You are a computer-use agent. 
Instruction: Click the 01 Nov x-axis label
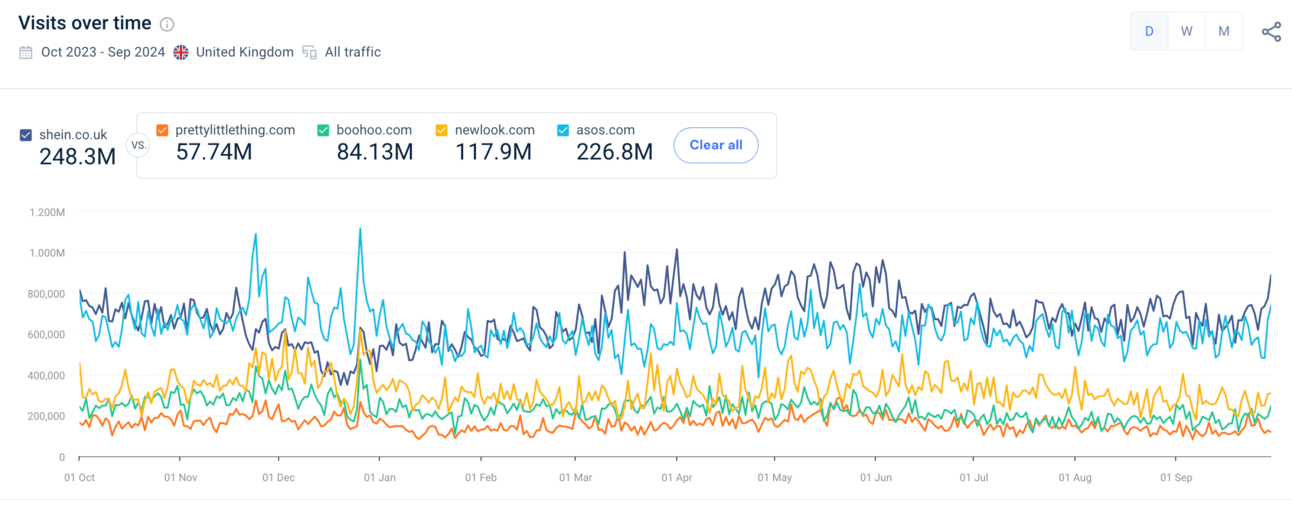180,478
